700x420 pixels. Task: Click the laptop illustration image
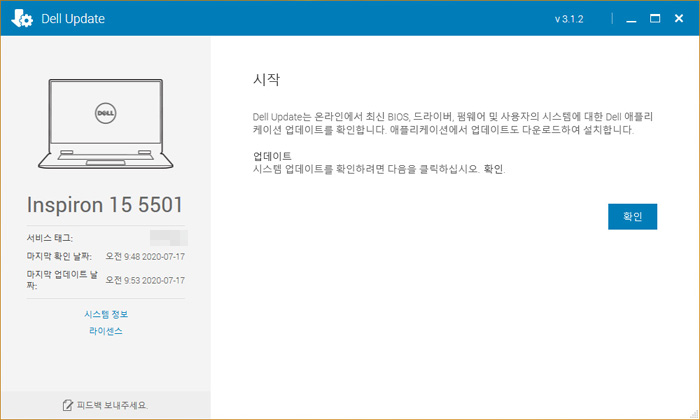[x=106, y=124]
